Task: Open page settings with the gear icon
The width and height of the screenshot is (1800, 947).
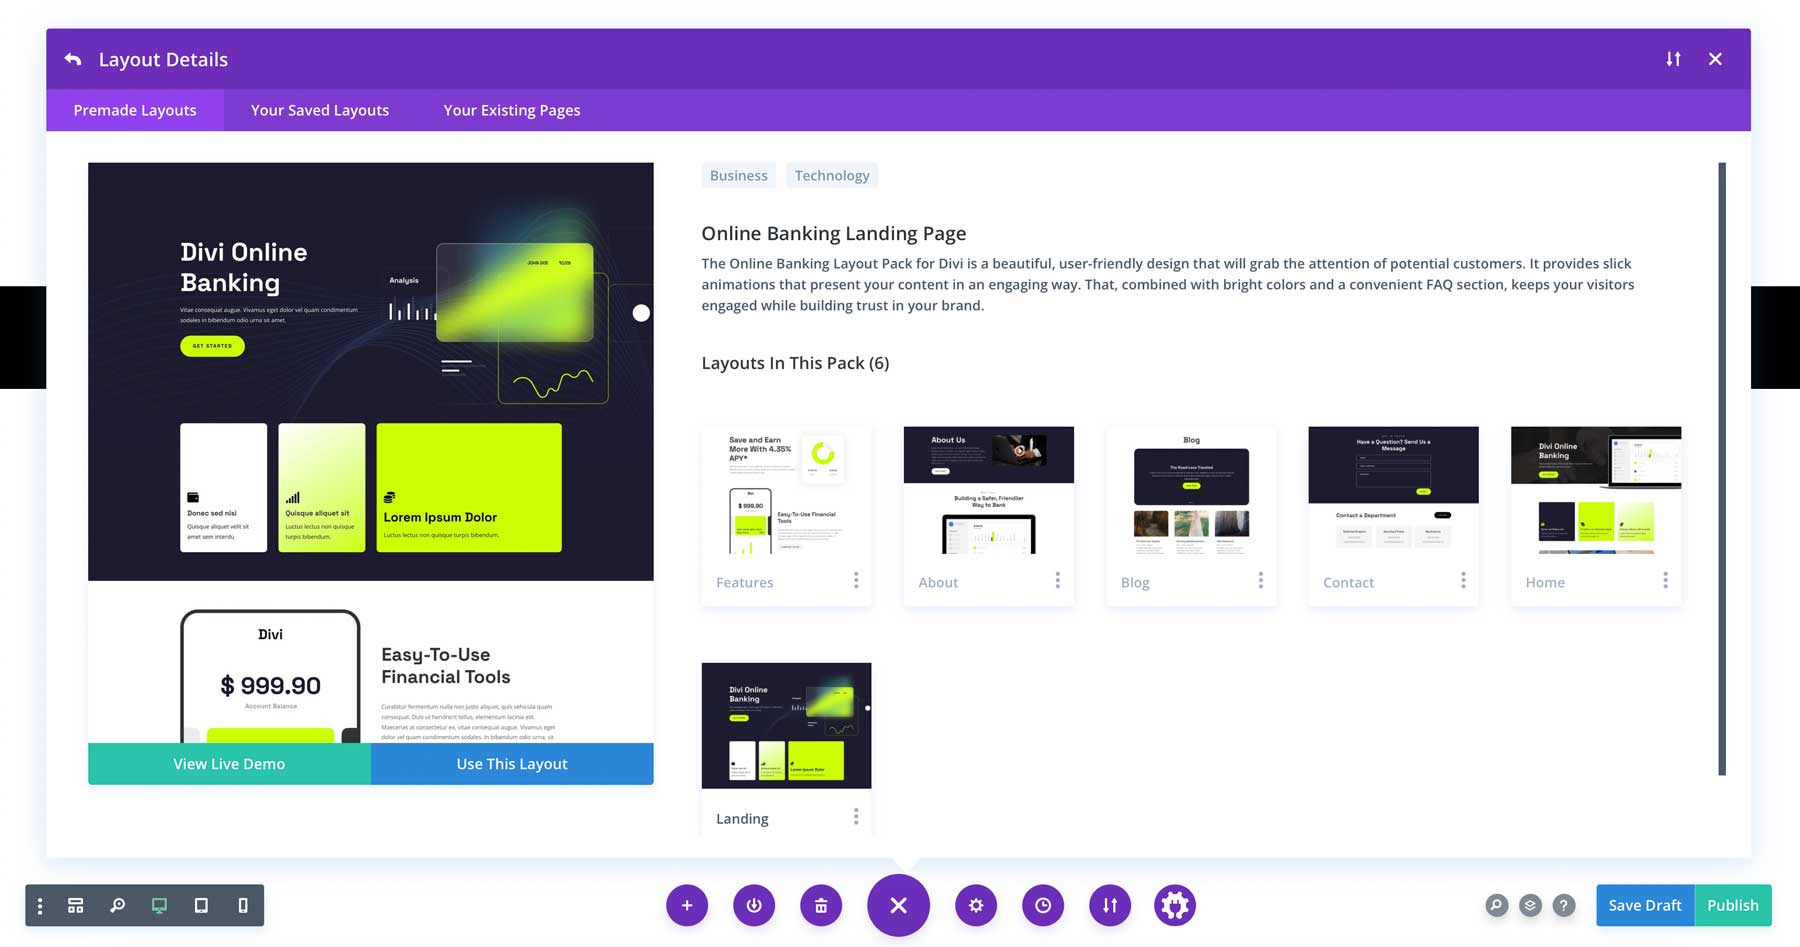Action: coord(976,905)
